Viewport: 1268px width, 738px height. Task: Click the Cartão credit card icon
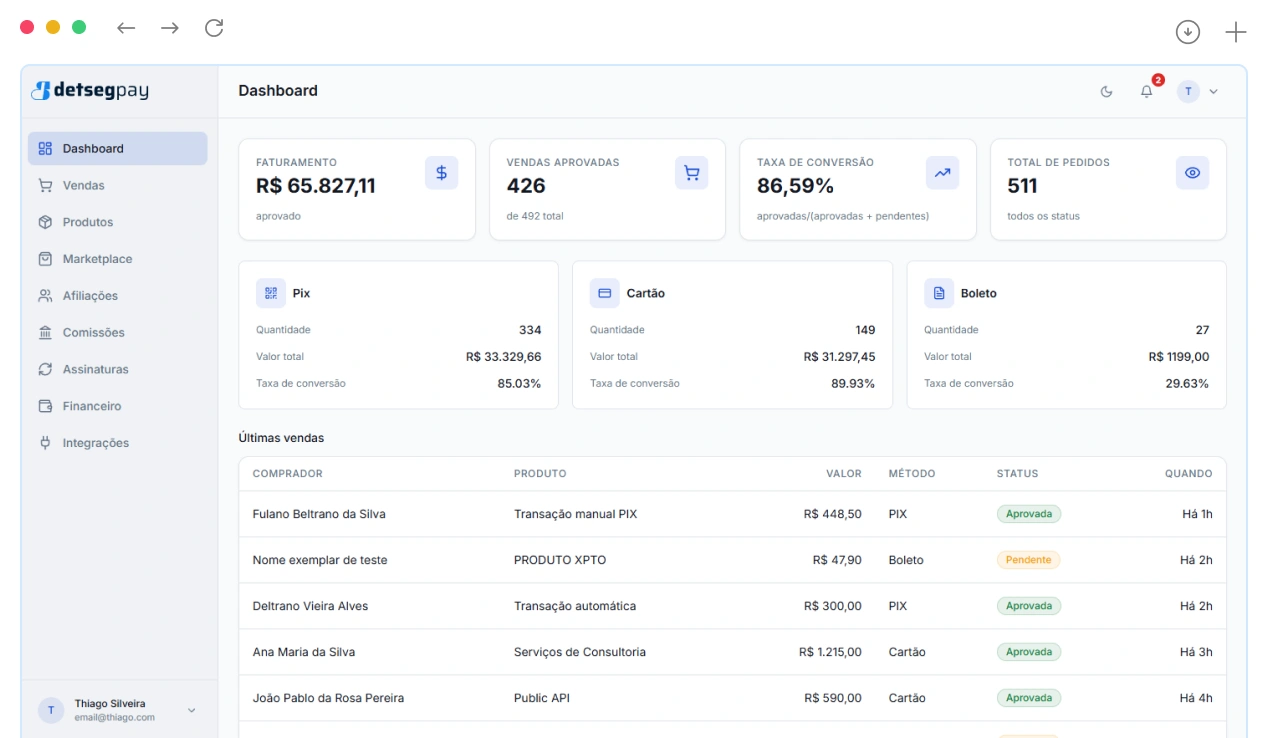tap(604, 293)
